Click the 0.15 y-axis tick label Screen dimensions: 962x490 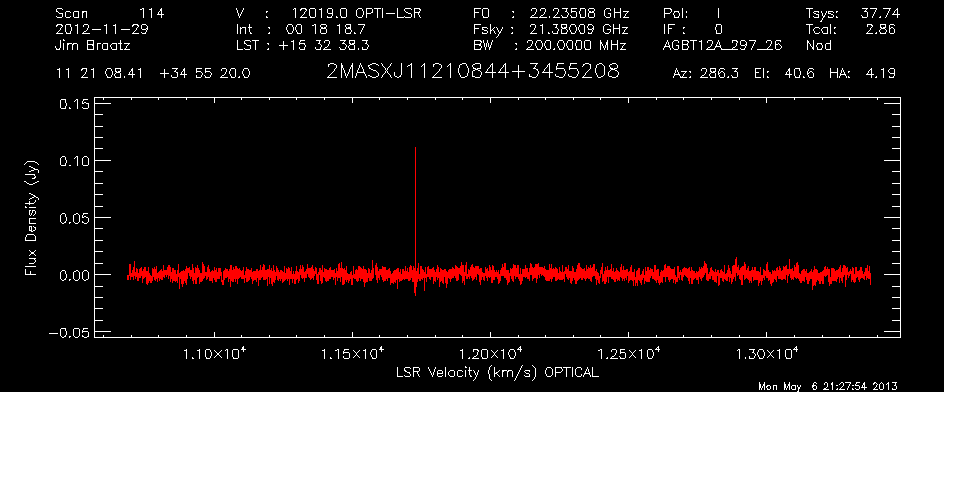[x=74, y=104]
